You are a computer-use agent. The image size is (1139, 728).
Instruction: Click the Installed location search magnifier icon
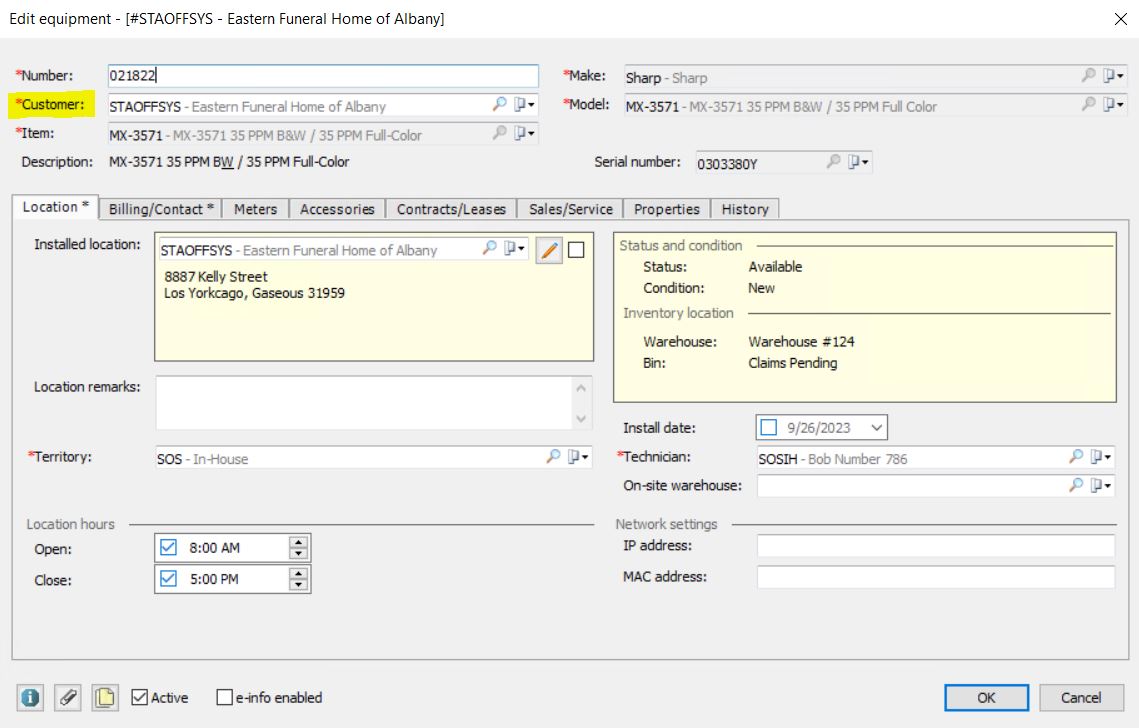click(x=490, y=248)
